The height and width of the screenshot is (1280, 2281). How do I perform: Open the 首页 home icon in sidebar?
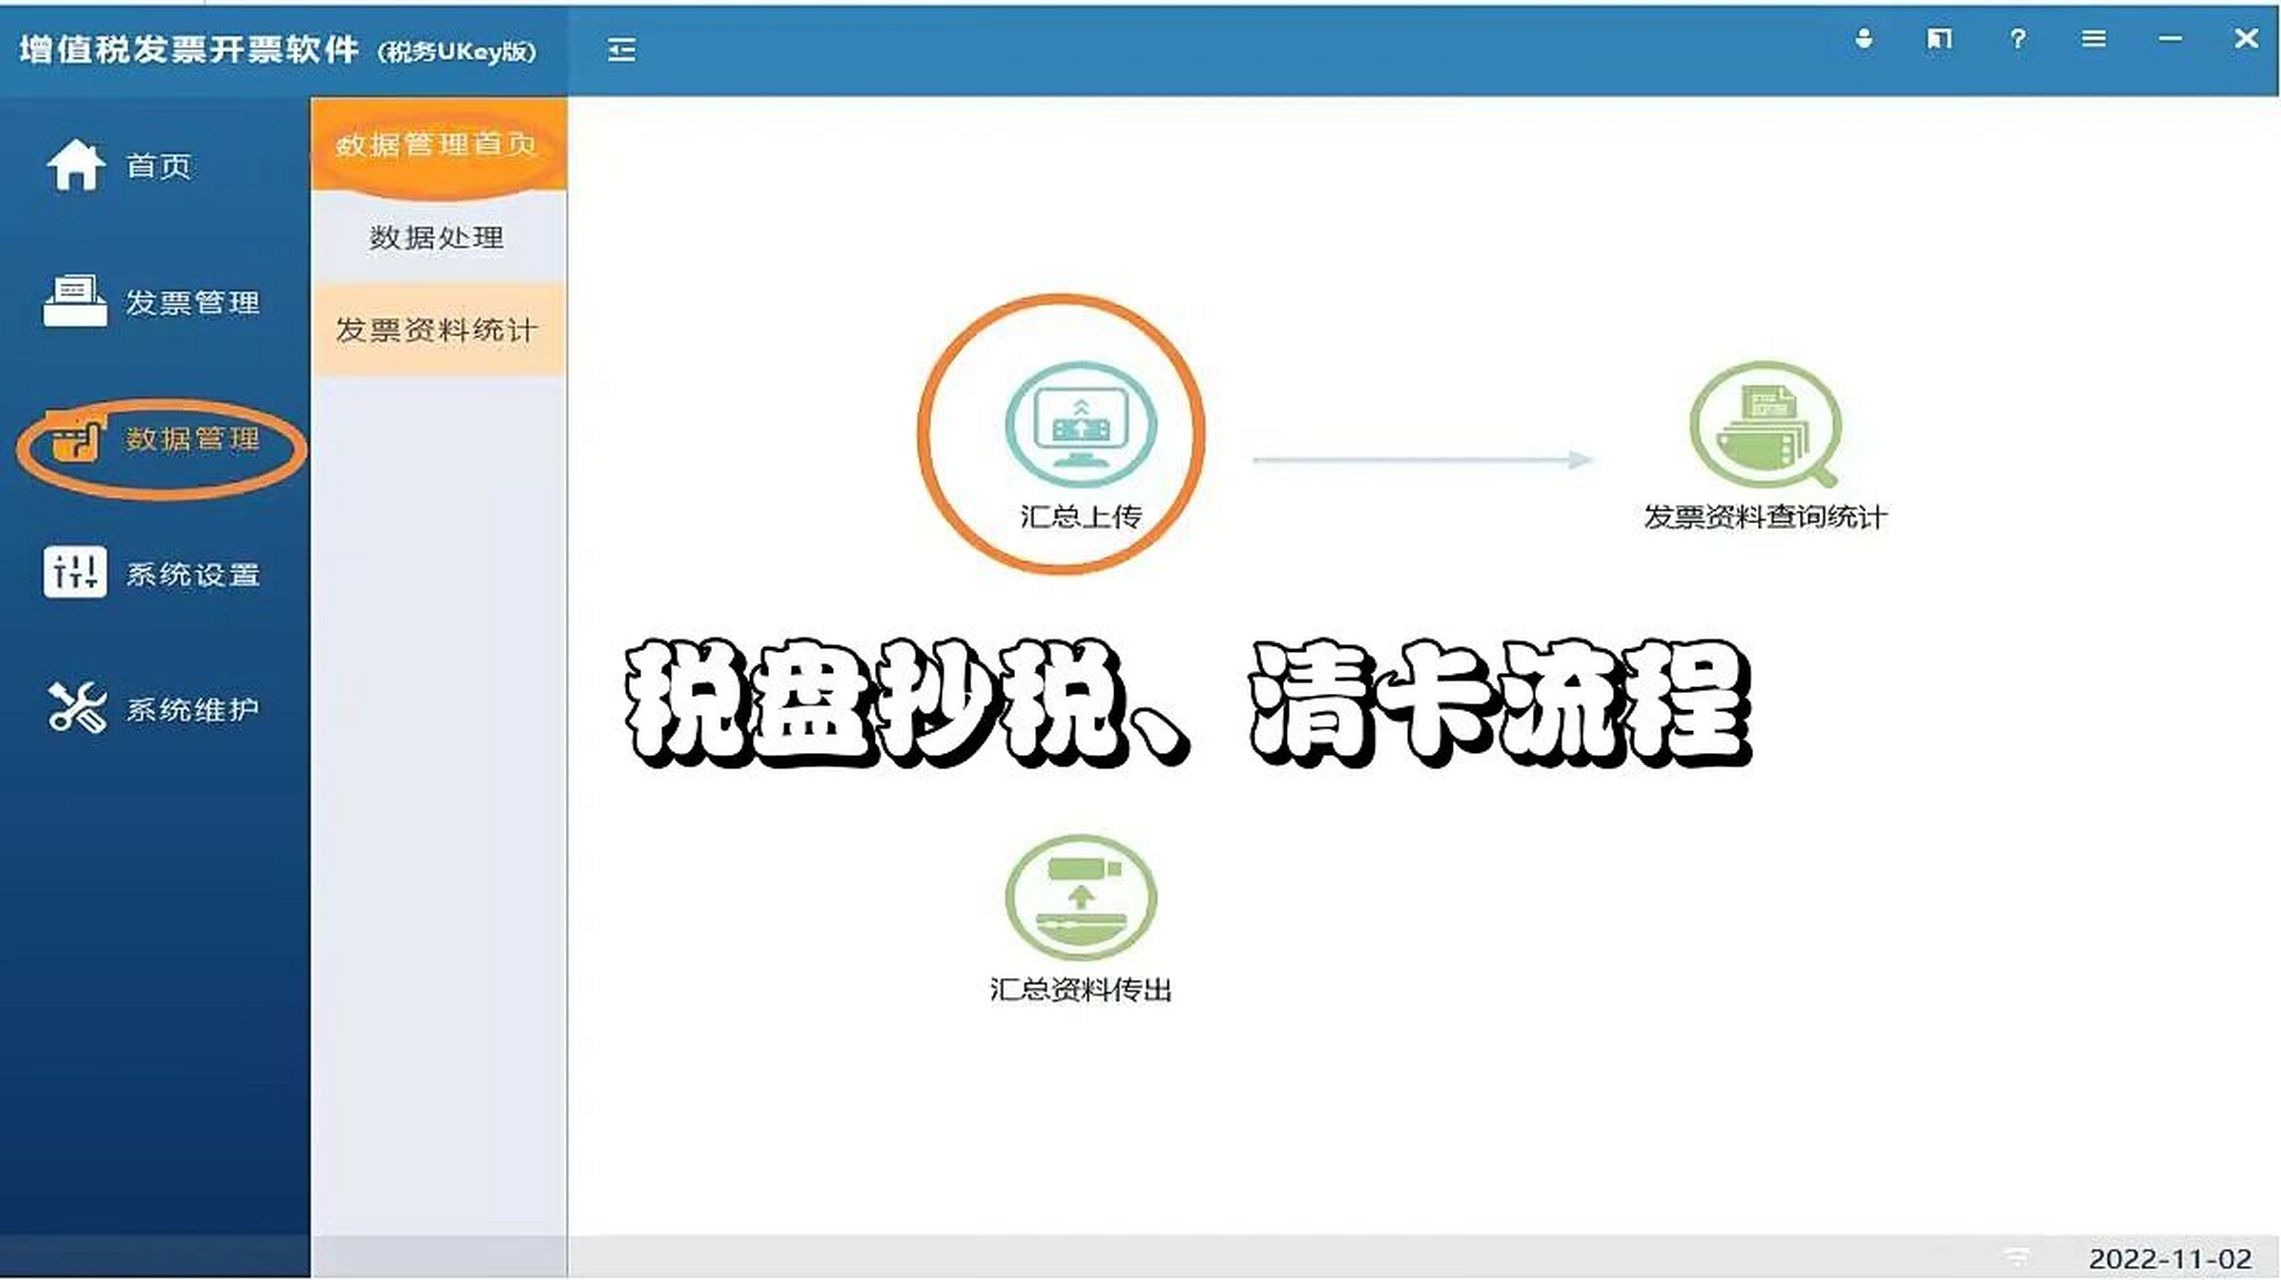(75, 167)
